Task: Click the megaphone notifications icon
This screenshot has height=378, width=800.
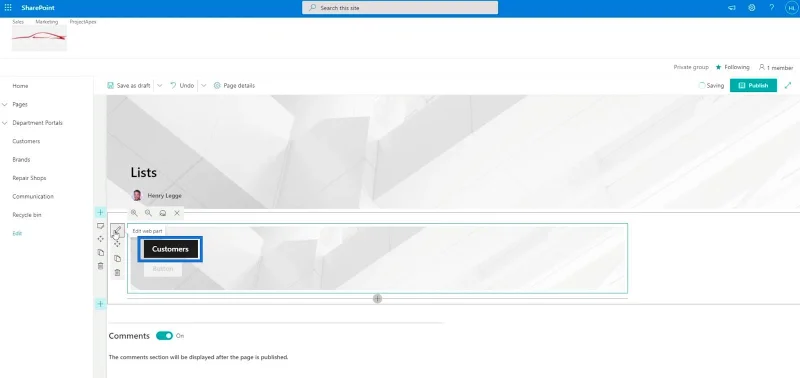Action: 732,8
